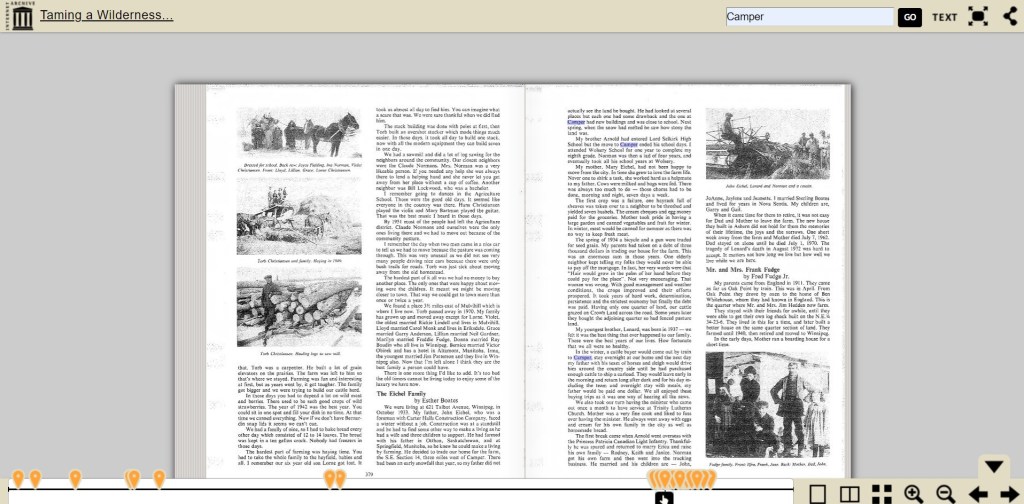
Task: Switch to two-page view
Action: 849,494
